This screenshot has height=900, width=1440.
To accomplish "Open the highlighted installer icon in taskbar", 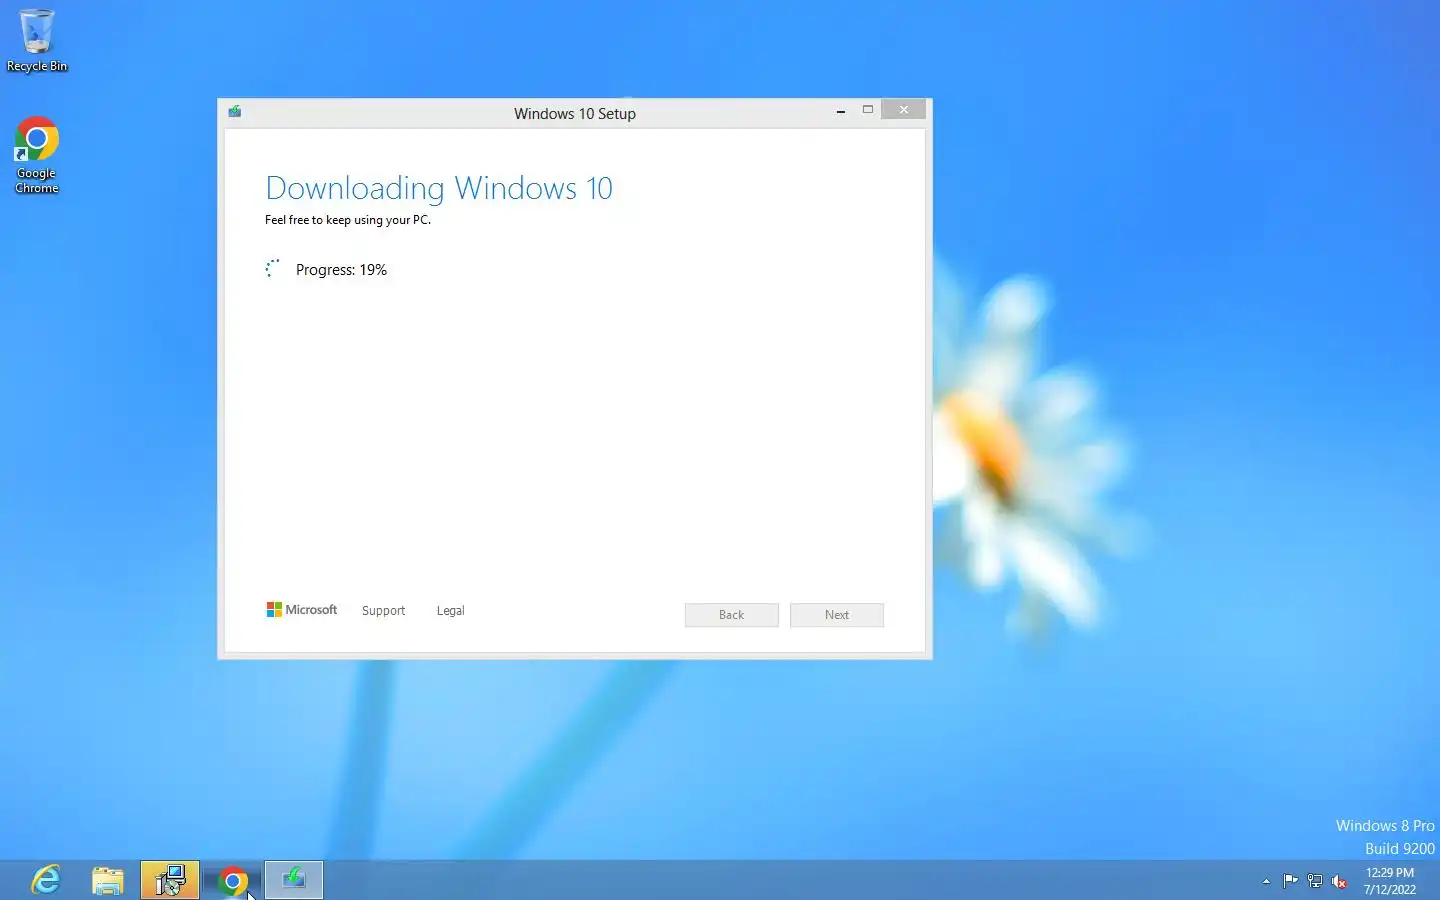I will (170, 880).
